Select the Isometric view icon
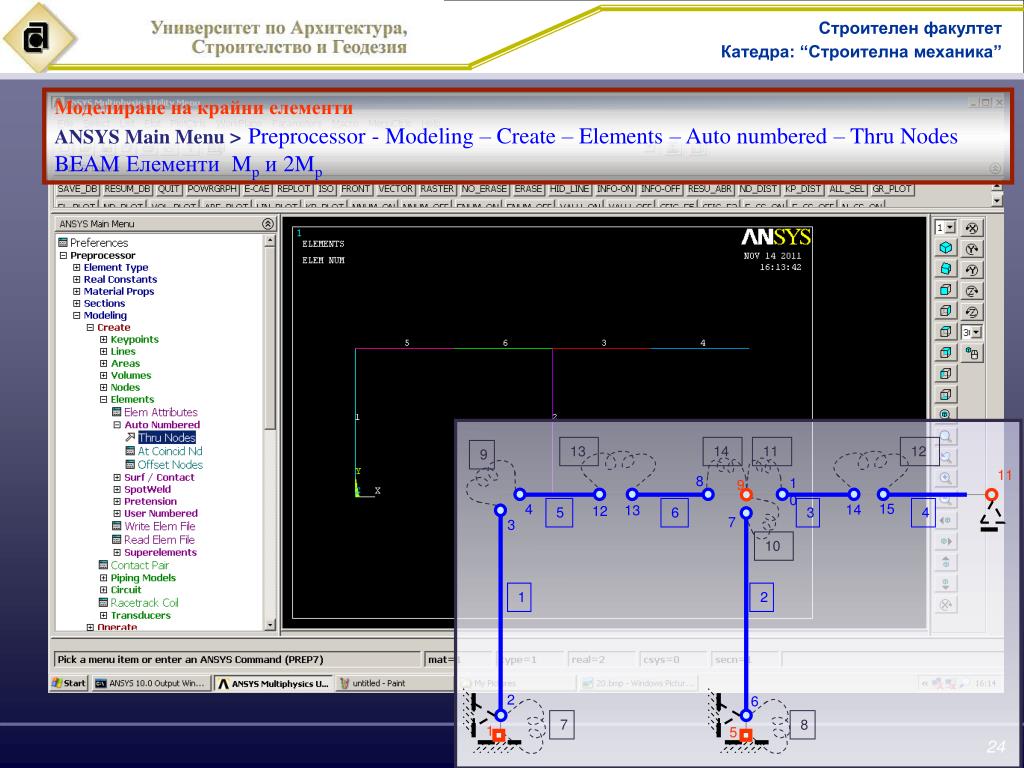 coord(945,248)
